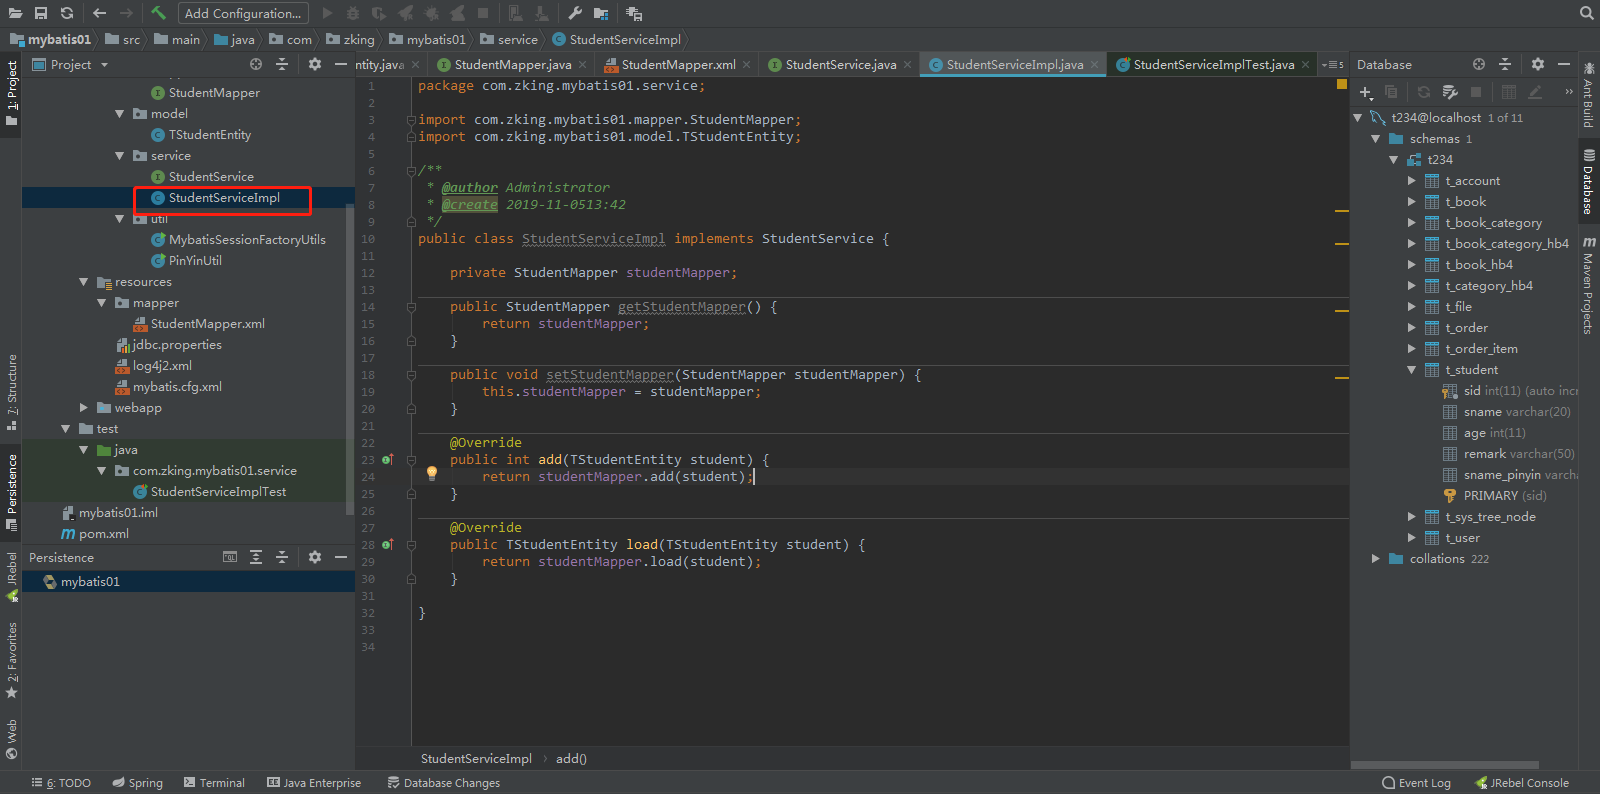Expand the webapp folder in project tree

[x=84, y=408]
